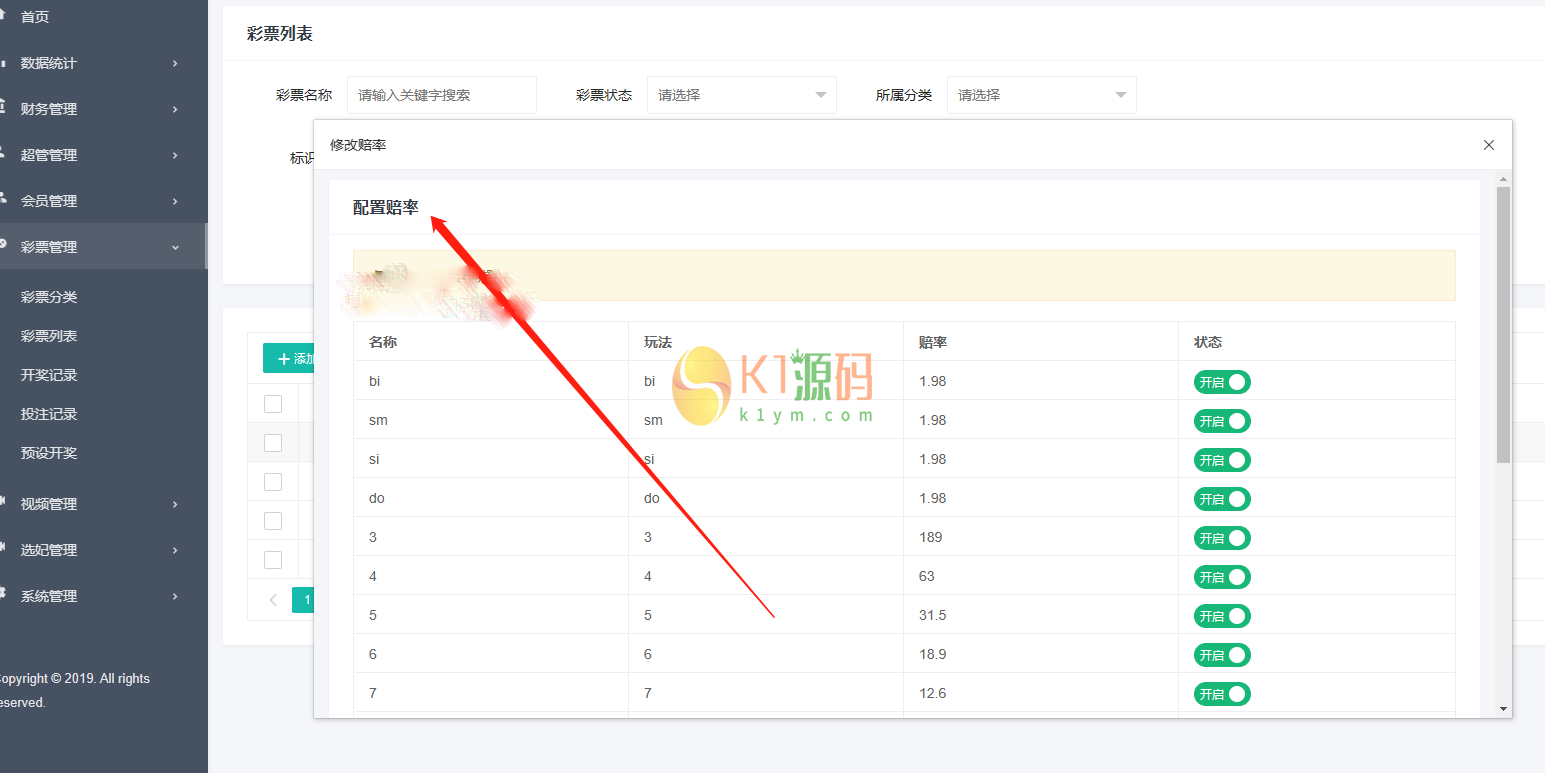Click sm in the 名称 column

click(378, 420)
